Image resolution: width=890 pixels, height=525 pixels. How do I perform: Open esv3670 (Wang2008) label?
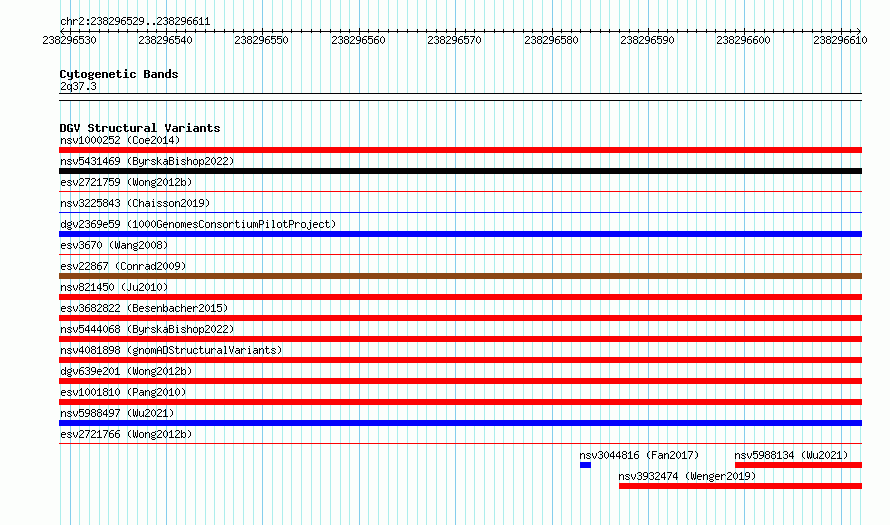click(x=114, y=245)
